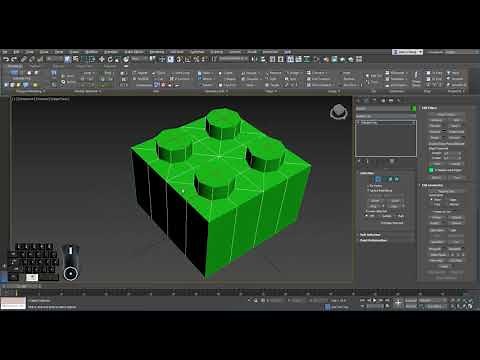Switch to the Create command panel tab
480x360 pixels.
(359, 100)
